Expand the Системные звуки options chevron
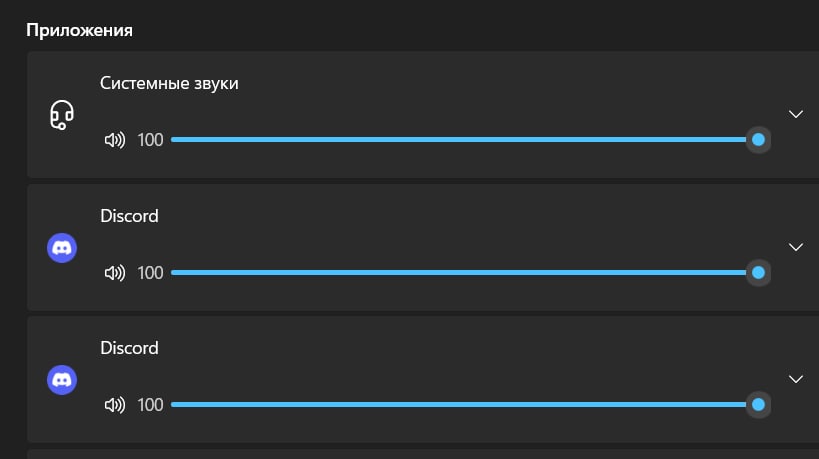The width and height of the screenshot is (819, 459). pos(795,114)
